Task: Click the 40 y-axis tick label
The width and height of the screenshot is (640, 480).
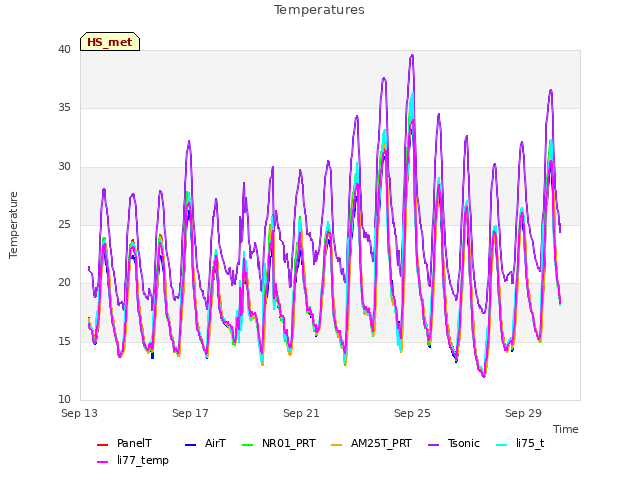Action: [x=64, y=49]
